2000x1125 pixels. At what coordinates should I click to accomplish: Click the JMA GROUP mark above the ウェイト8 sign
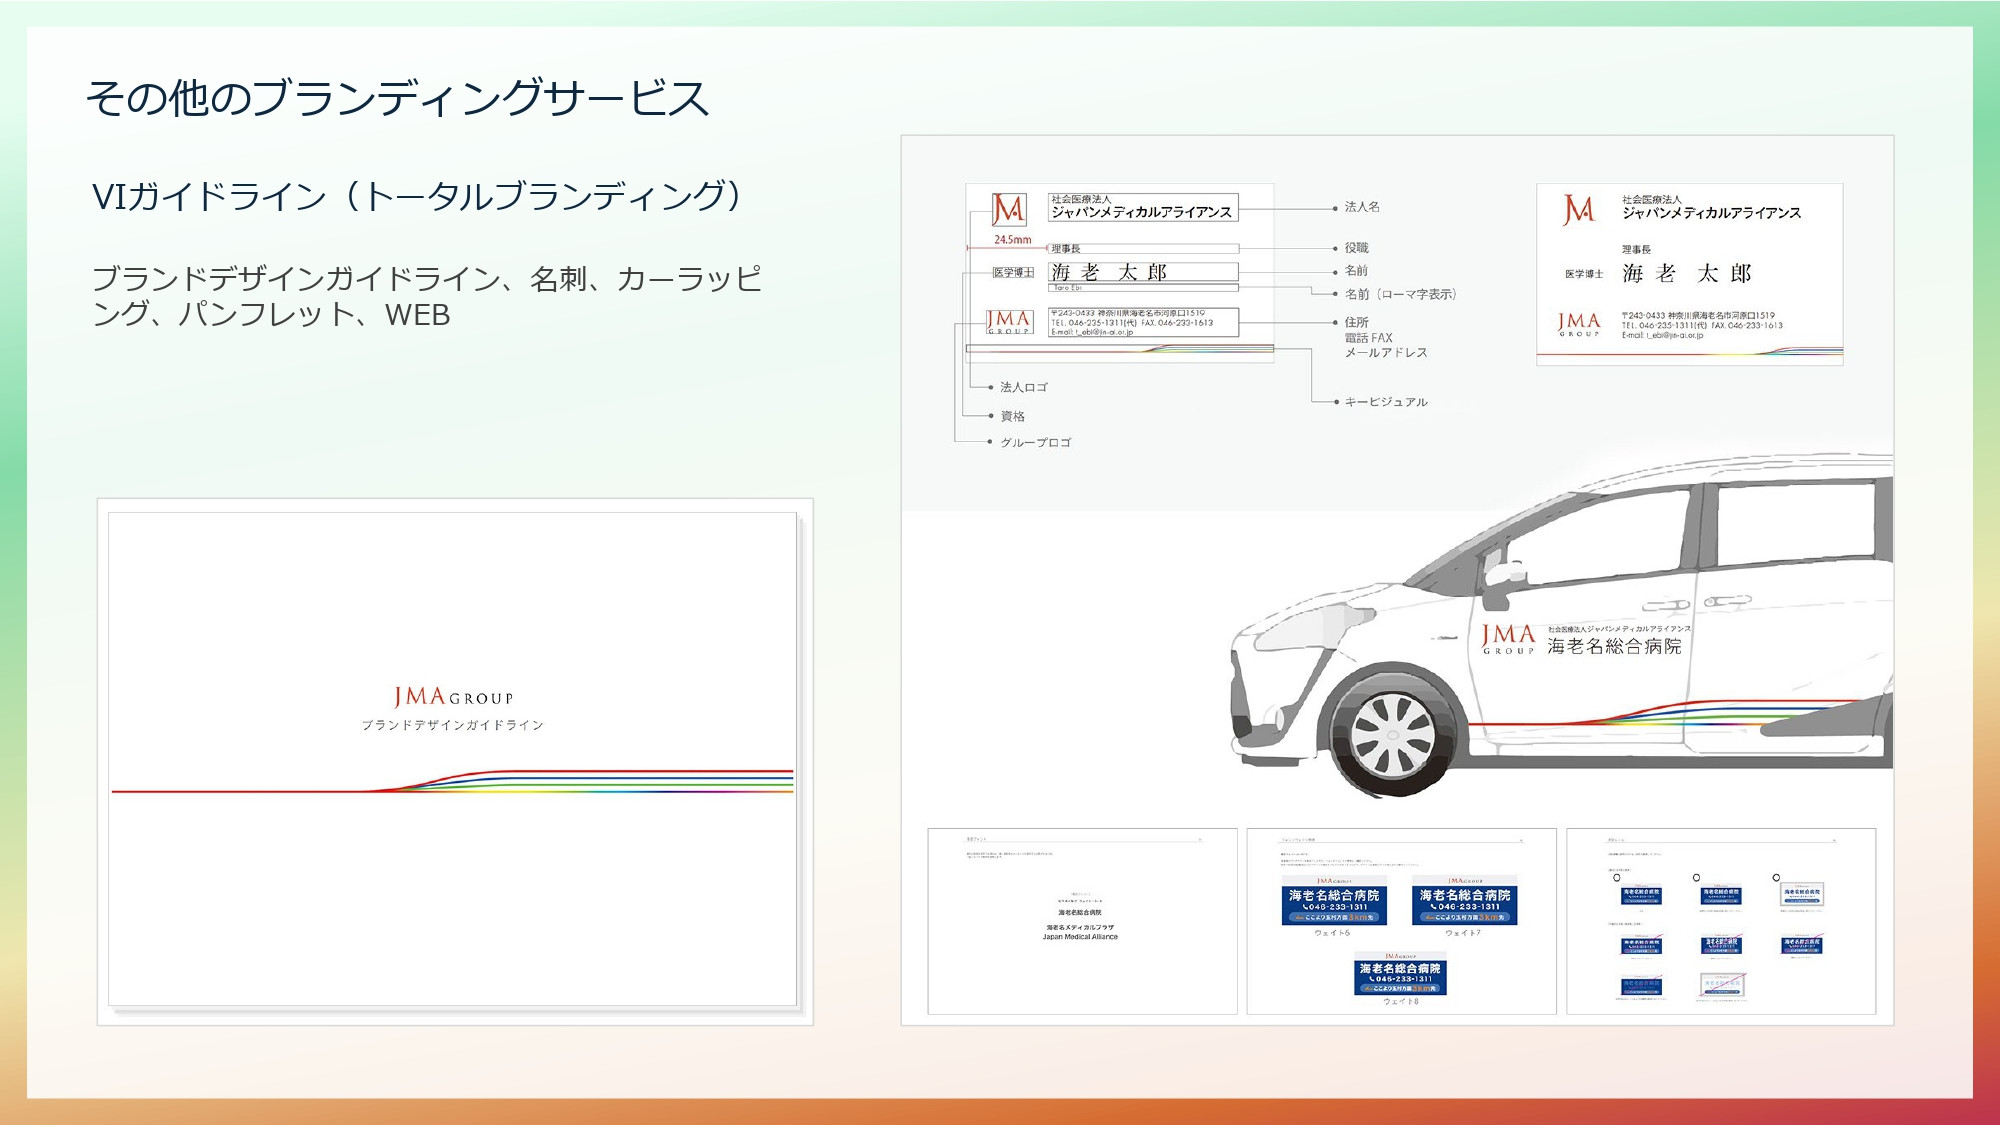(x=1400, y=955)
